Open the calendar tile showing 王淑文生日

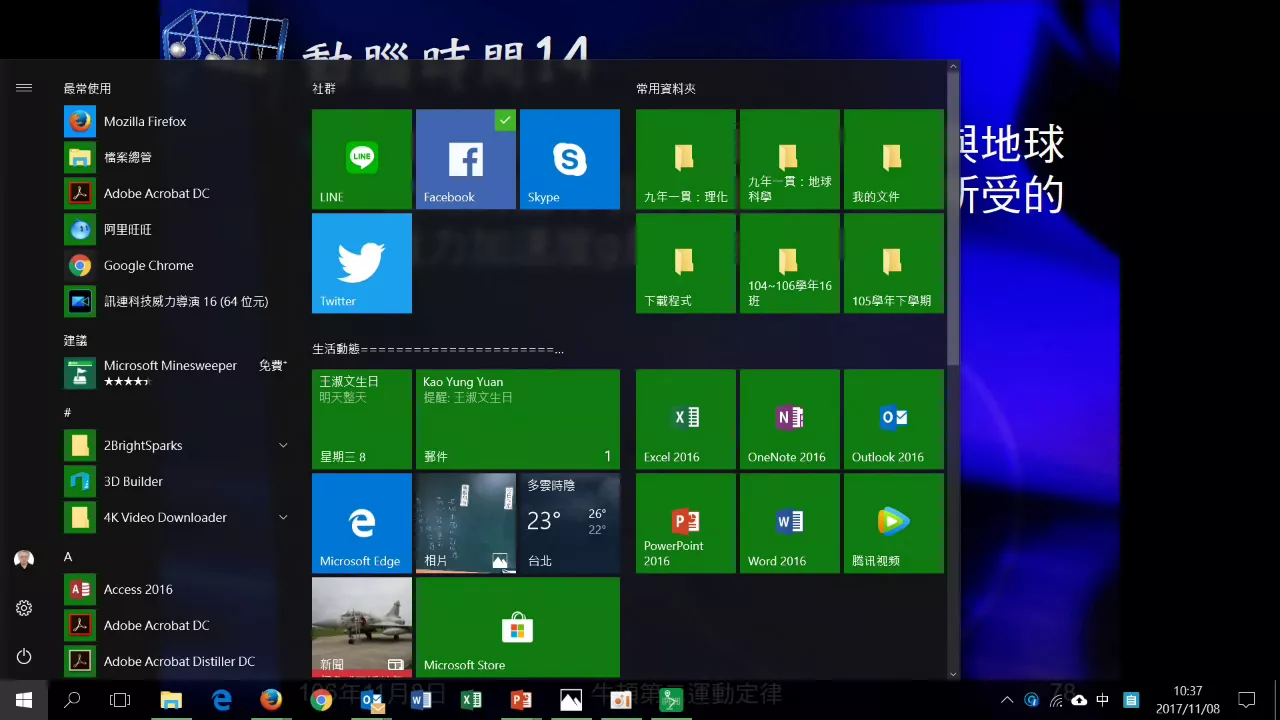[362, 419]
